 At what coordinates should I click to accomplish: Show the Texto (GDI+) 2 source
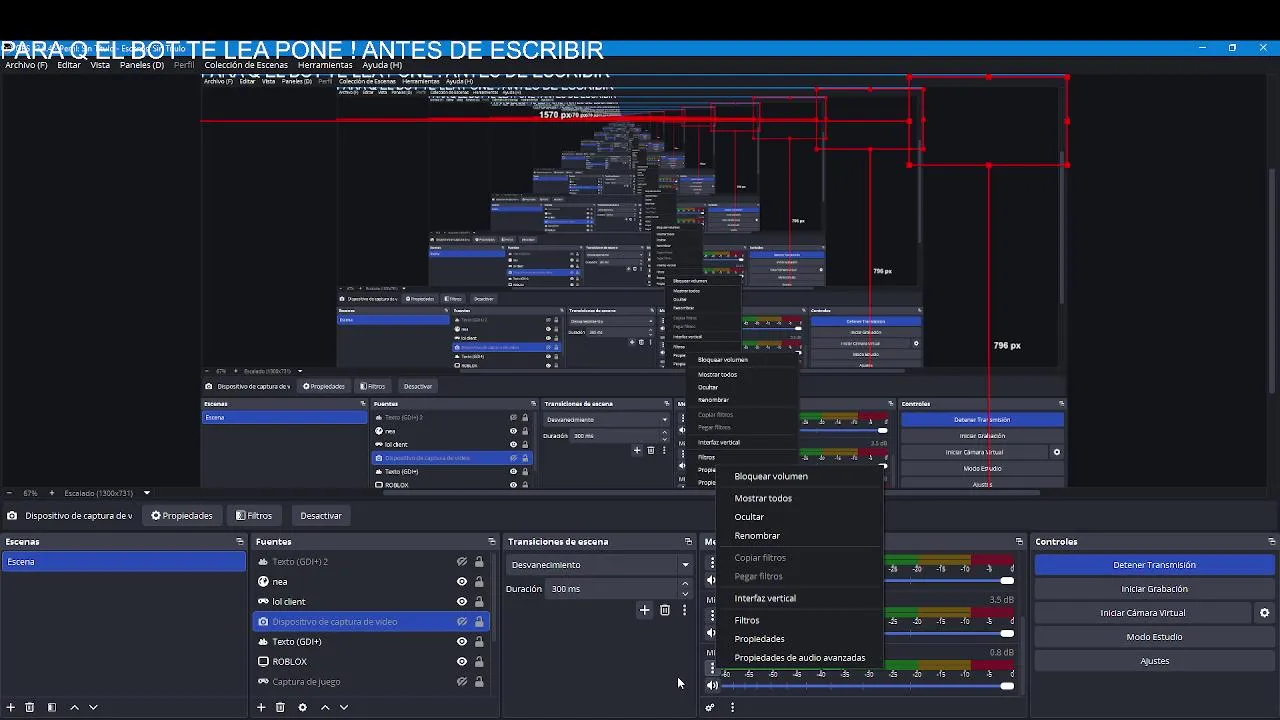click(462, 562)
